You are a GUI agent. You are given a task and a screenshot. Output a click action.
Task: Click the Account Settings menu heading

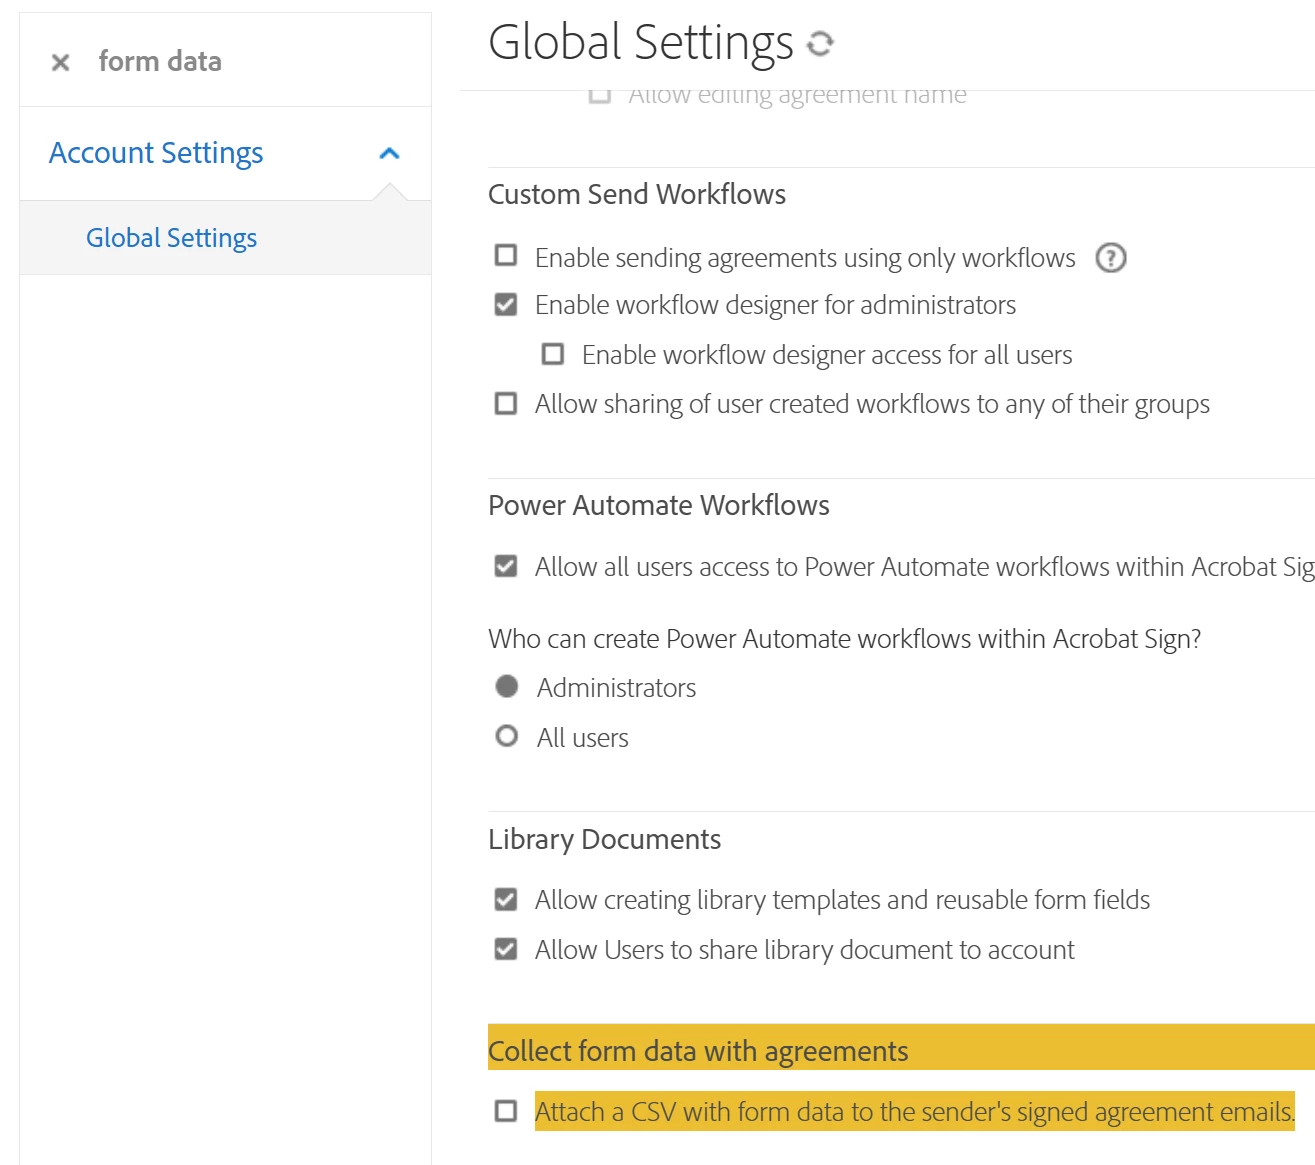[156, 153]
